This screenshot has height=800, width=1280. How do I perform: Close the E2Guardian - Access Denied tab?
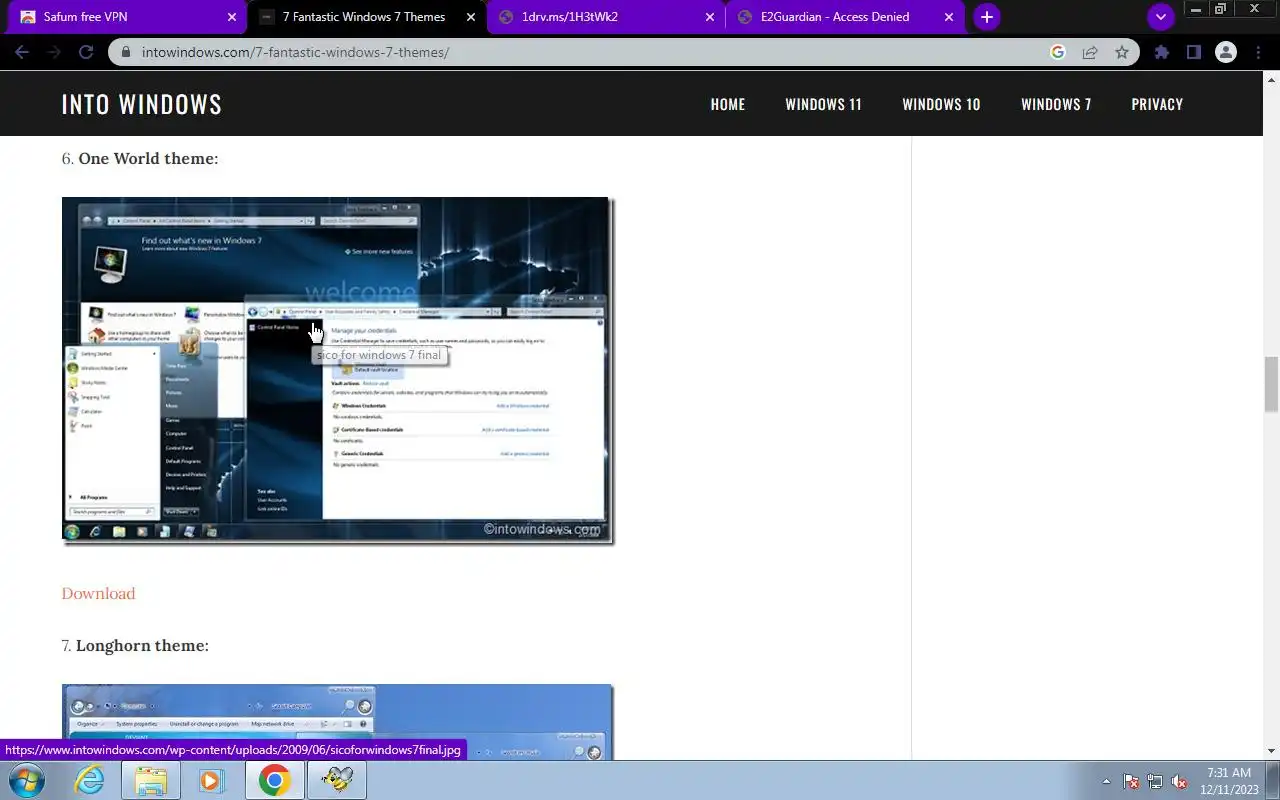click(949, 17)
